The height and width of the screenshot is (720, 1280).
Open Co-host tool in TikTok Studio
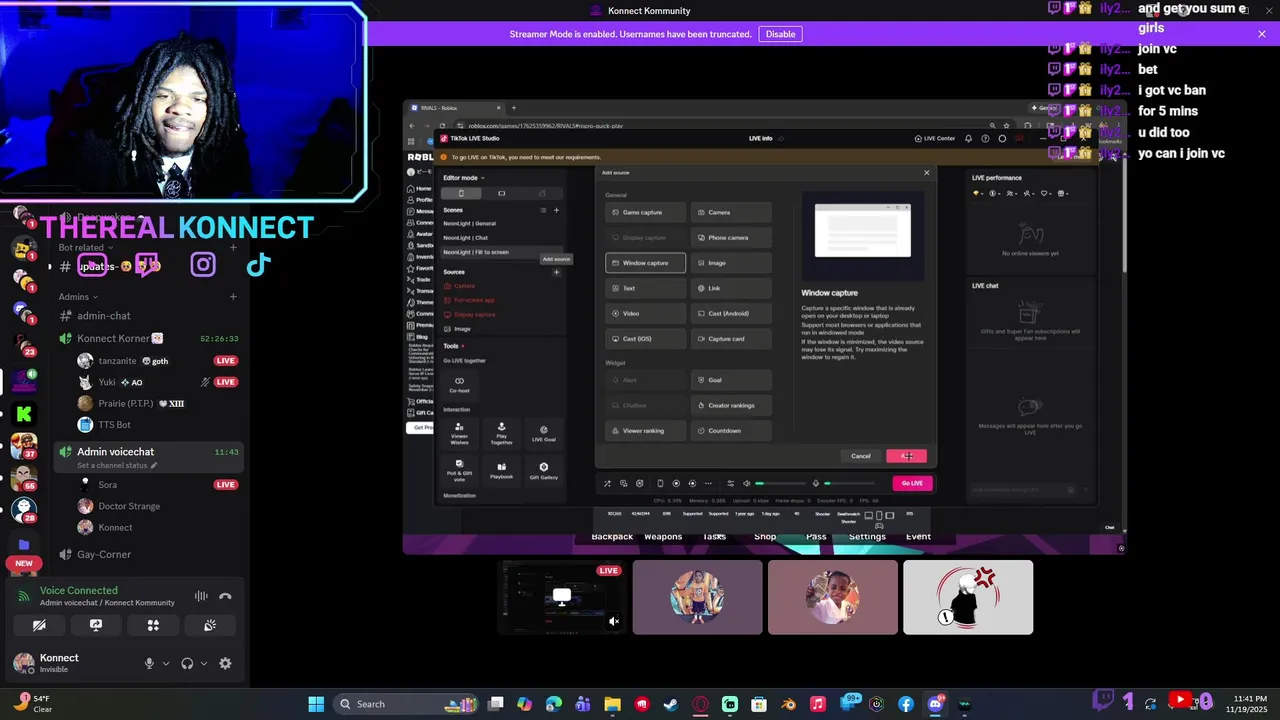coord(459,384)
